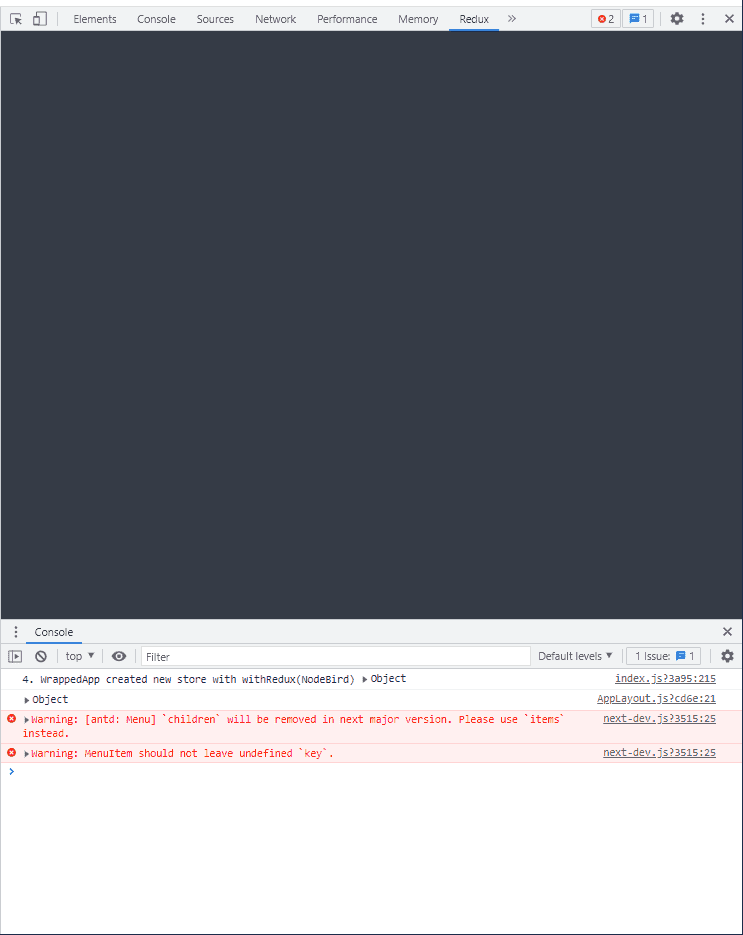Clear the console with the ban icon

pos(41,657)
